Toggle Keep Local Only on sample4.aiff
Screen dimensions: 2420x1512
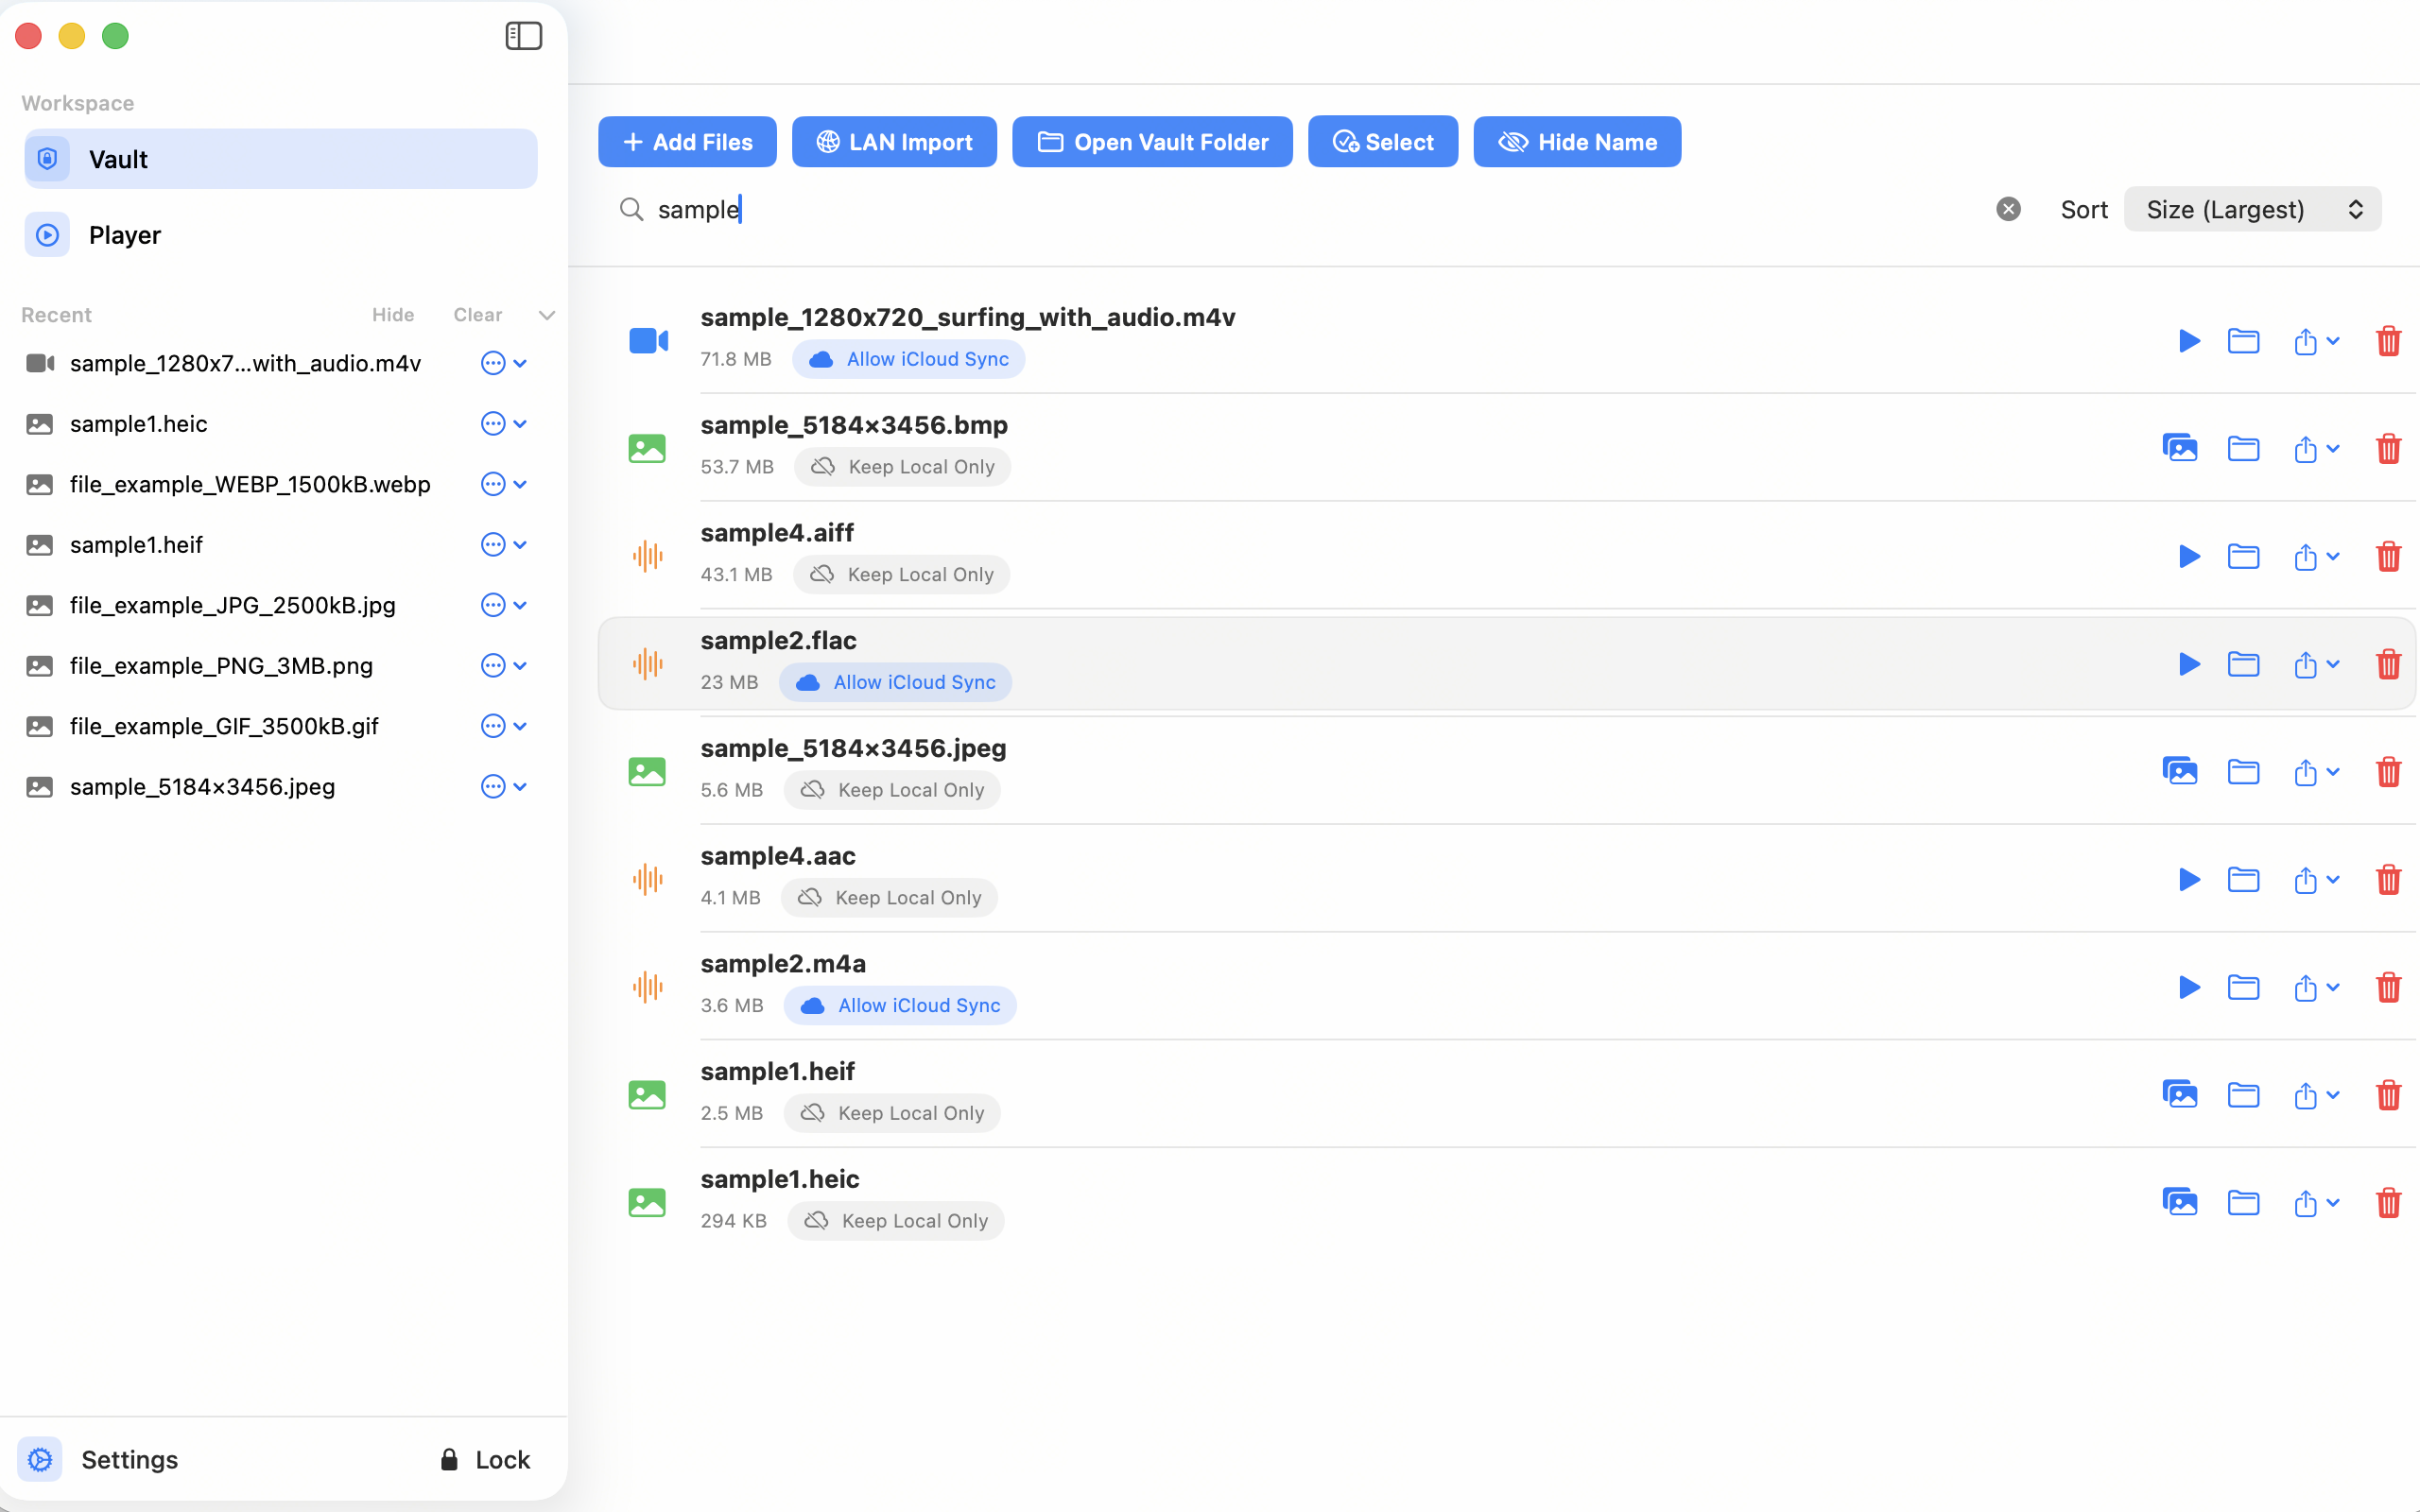(901, 574)
